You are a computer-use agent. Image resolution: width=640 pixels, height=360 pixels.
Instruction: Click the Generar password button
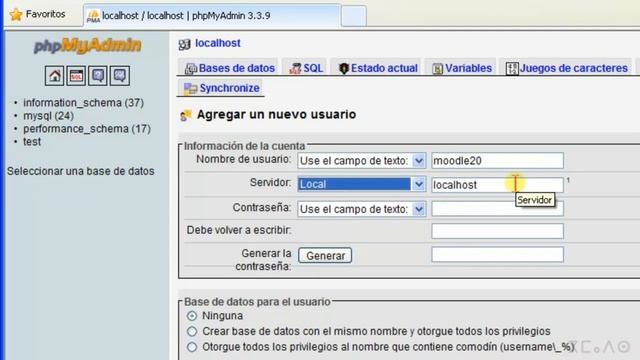(325, 256)
